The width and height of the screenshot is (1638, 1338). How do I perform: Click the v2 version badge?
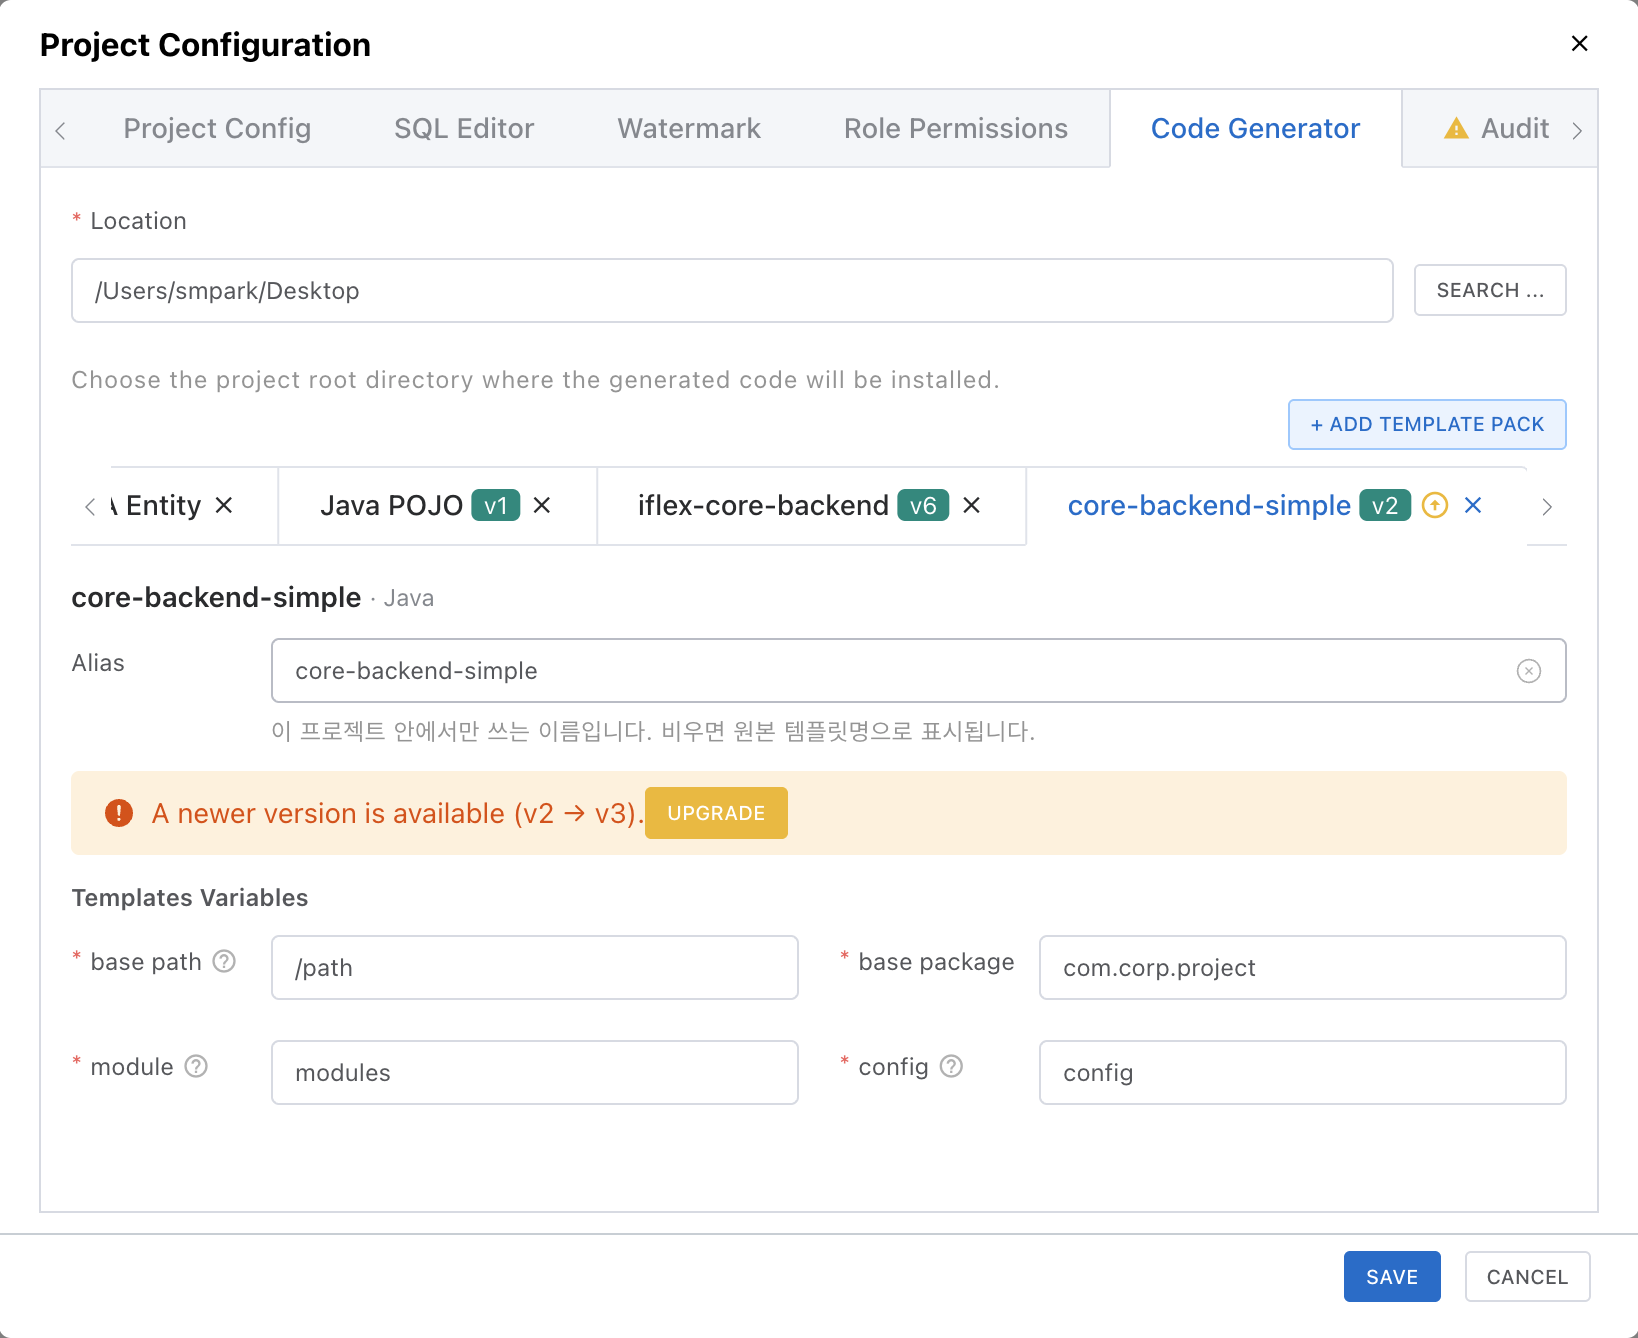click(1385, 506)
